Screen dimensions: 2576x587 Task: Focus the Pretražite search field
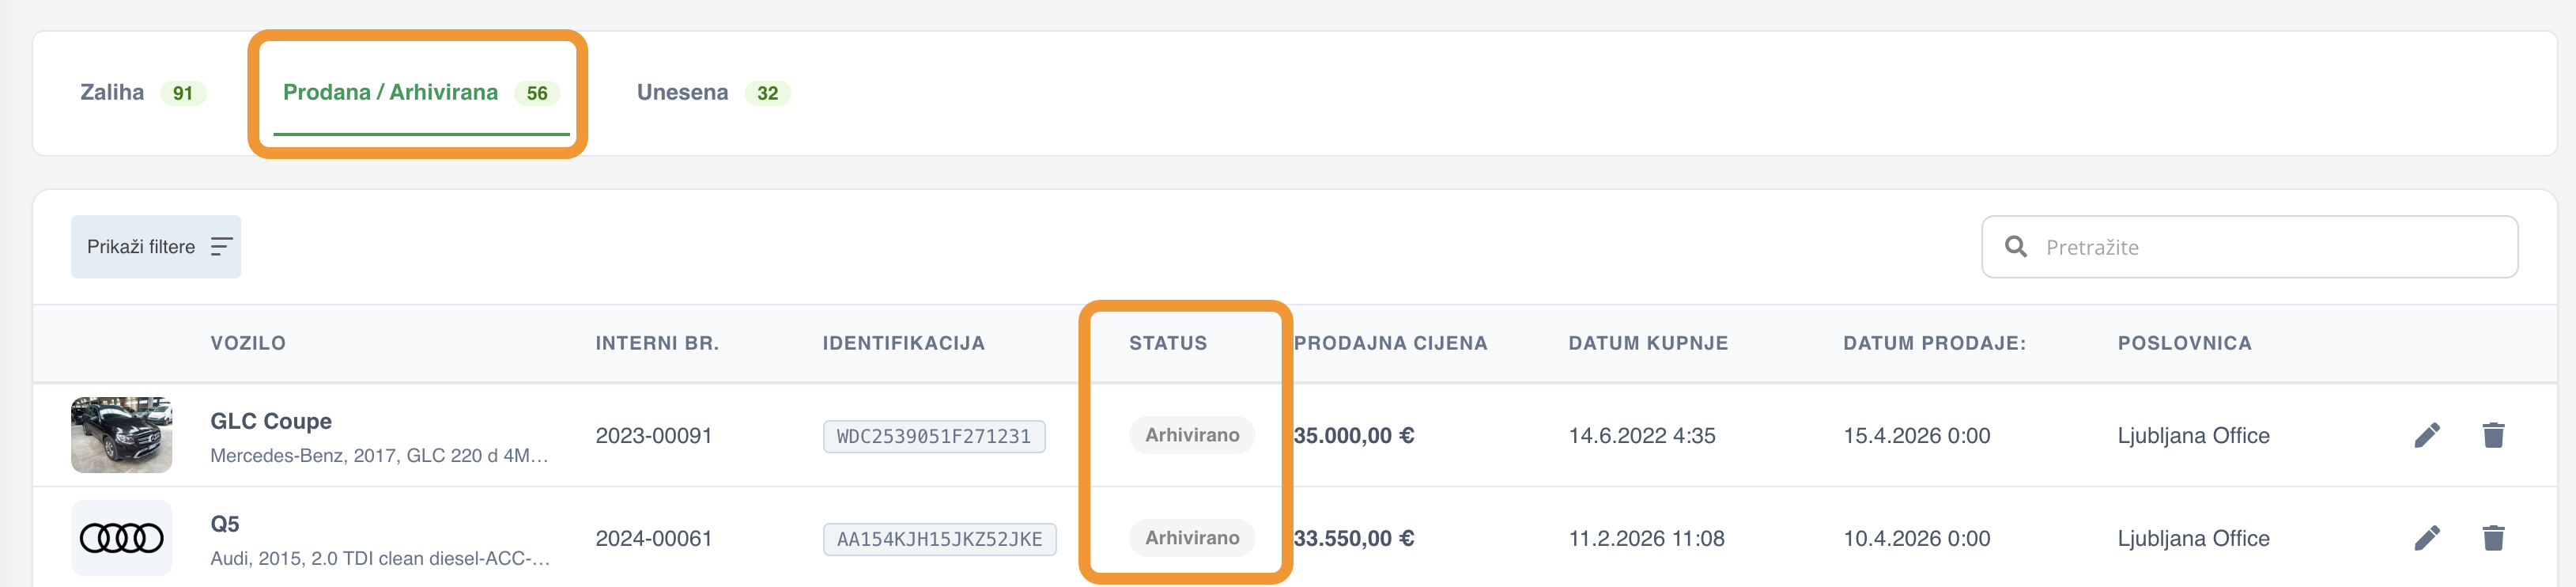coord(2249,247)
